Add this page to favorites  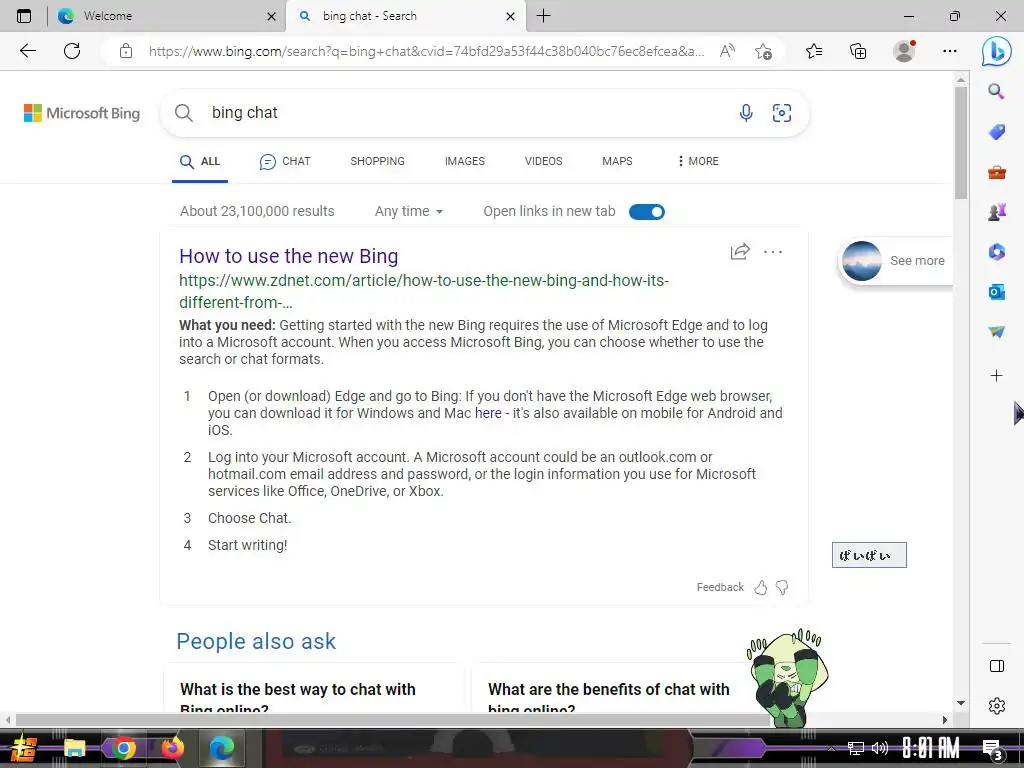(x=763, y=51)
